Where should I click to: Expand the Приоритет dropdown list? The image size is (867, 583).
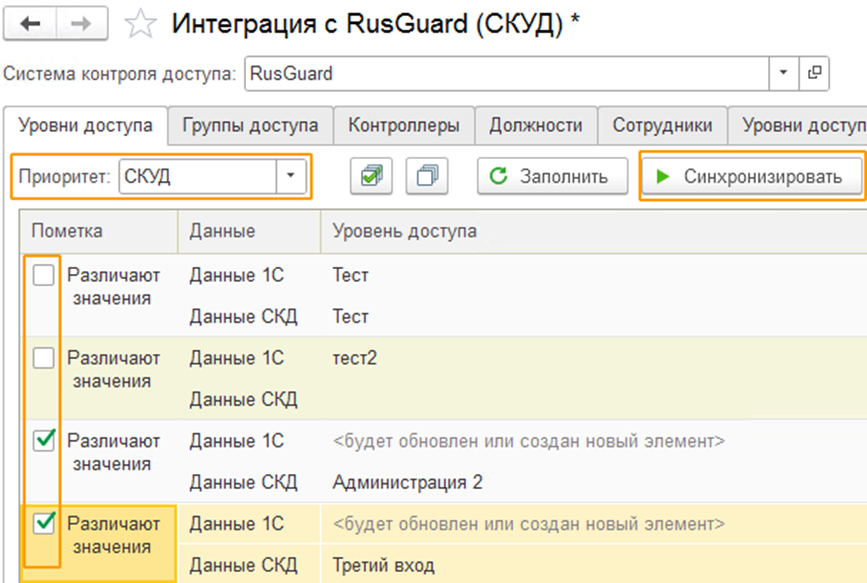coord(291,176)
